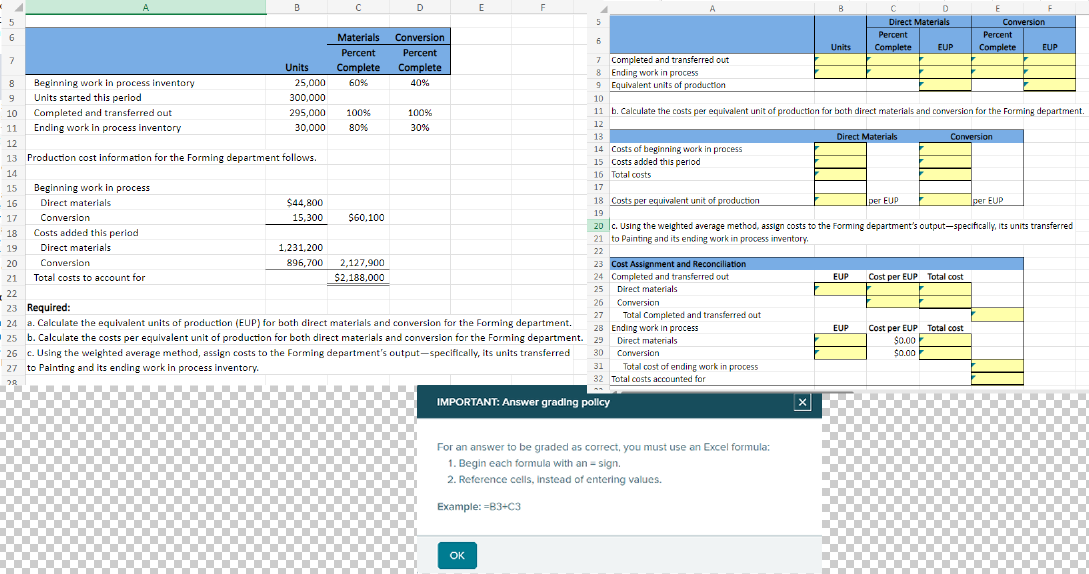Click the 1,231,200 direct materials added cell
This screenshot has height=574, width=1089.
pos(297,248)
